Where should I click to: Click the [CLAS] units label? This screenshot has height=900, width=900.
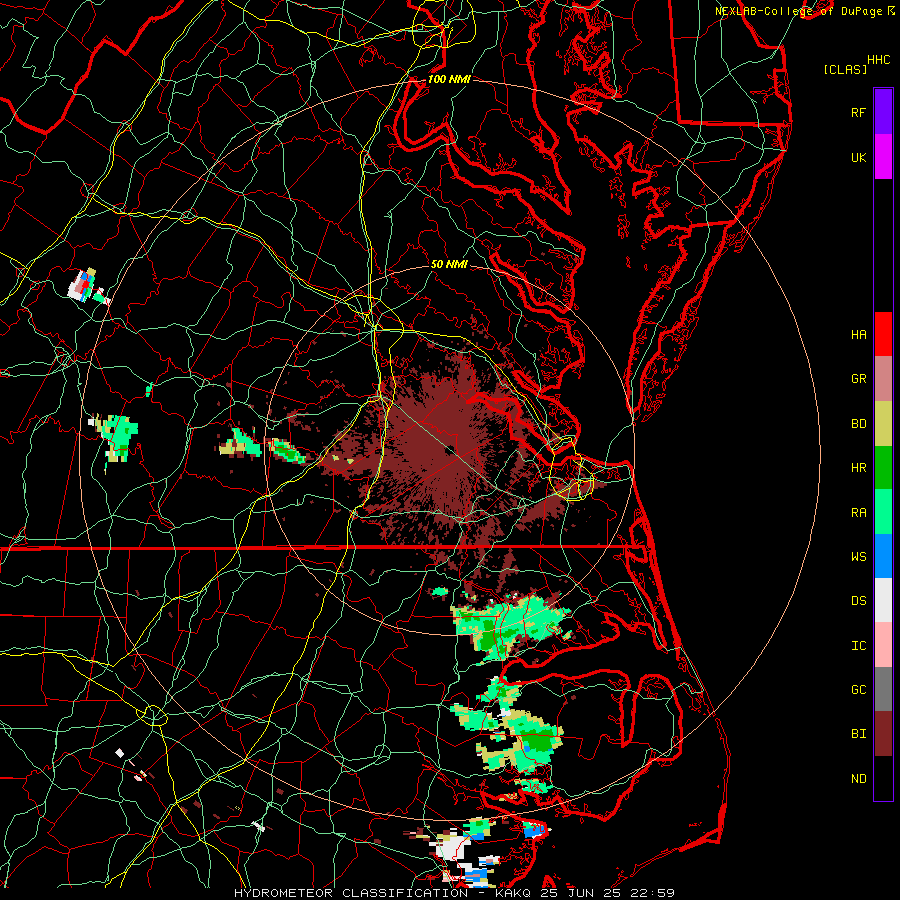click(x=845, y=69)
